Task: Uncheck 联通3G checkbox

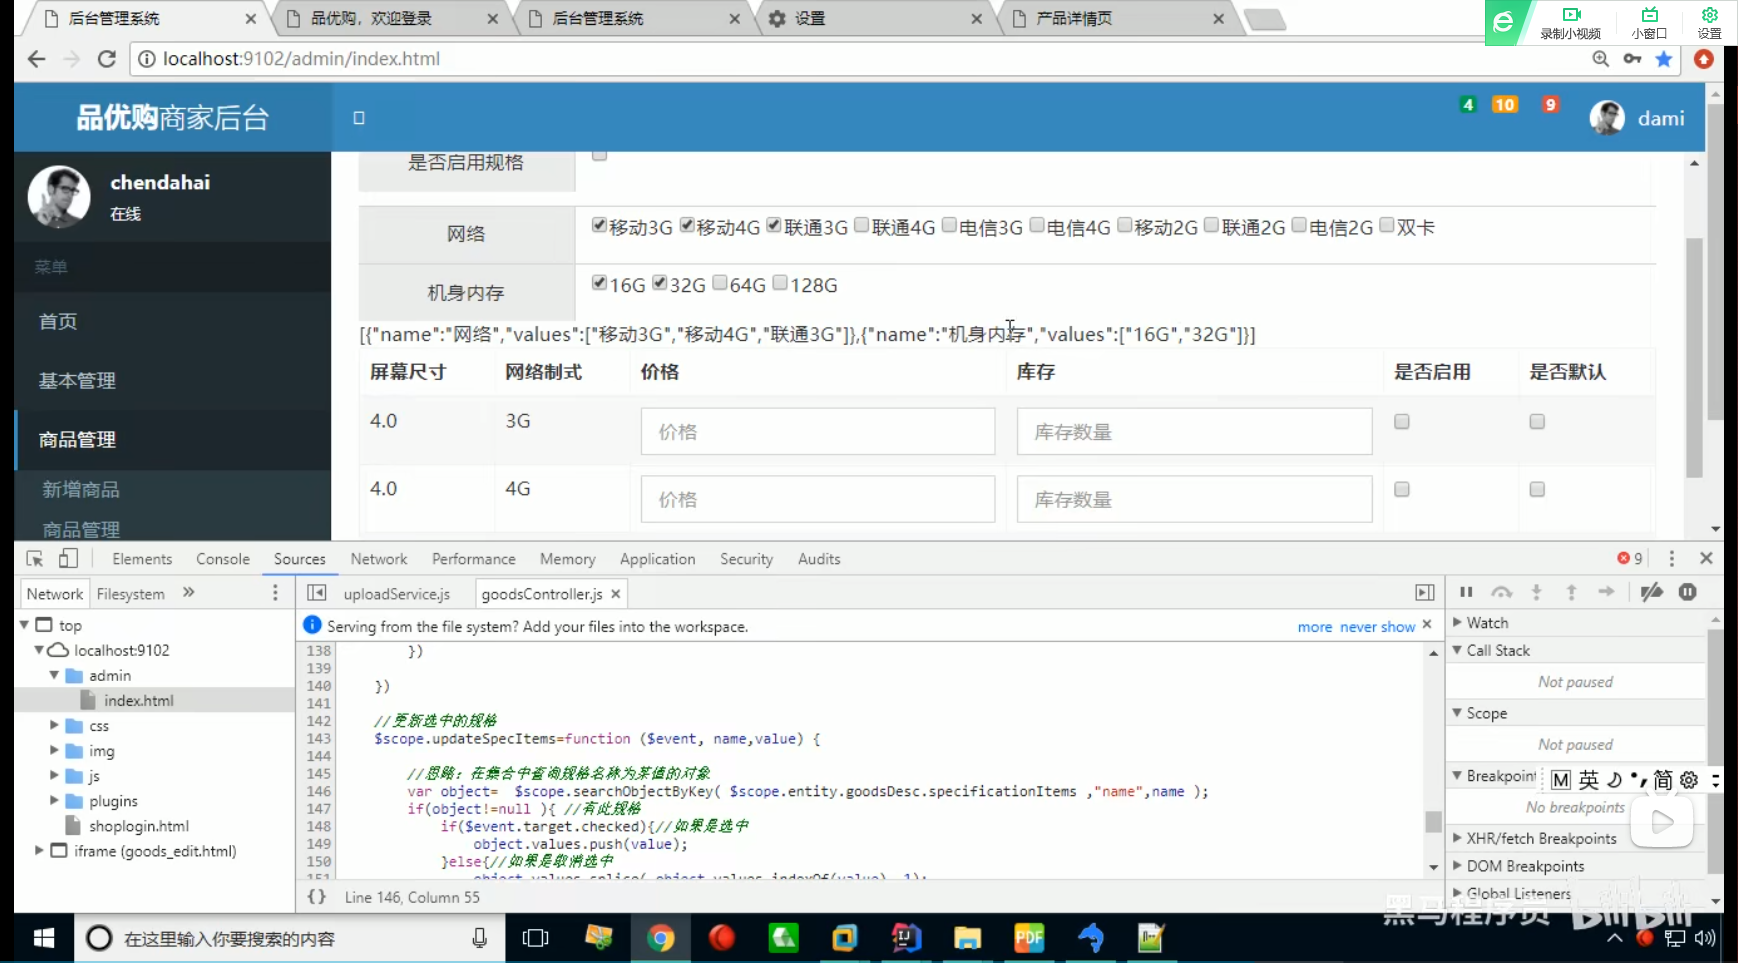Action: tap(774, 225)
